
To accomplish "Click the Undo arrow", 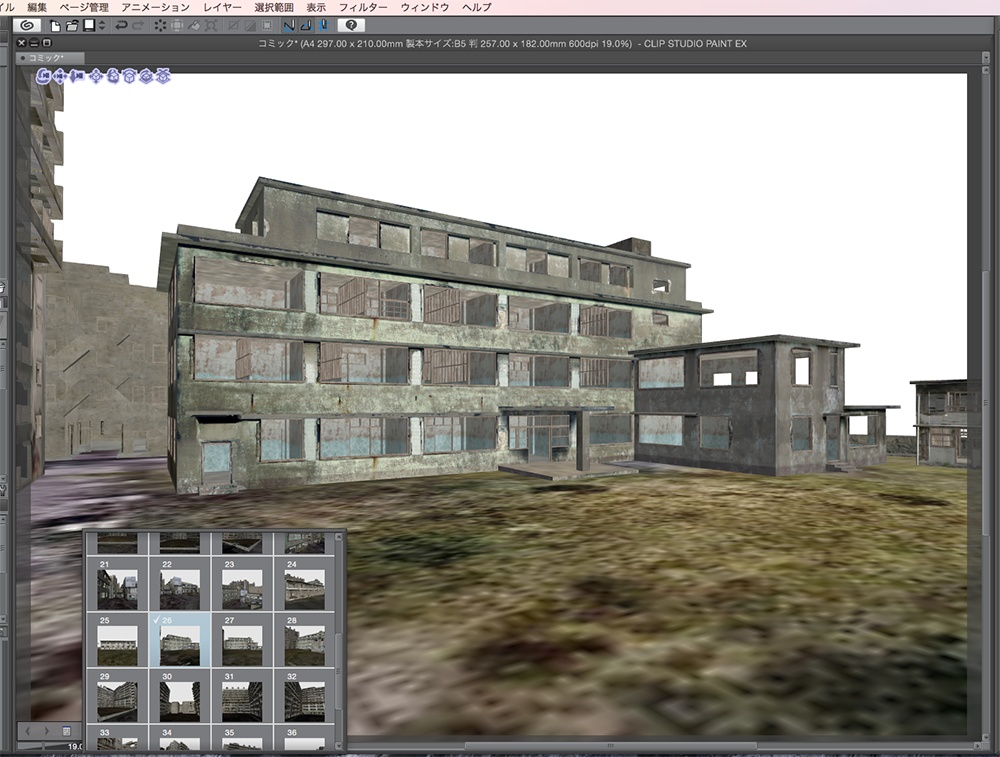I will click(x=121, y=26).
